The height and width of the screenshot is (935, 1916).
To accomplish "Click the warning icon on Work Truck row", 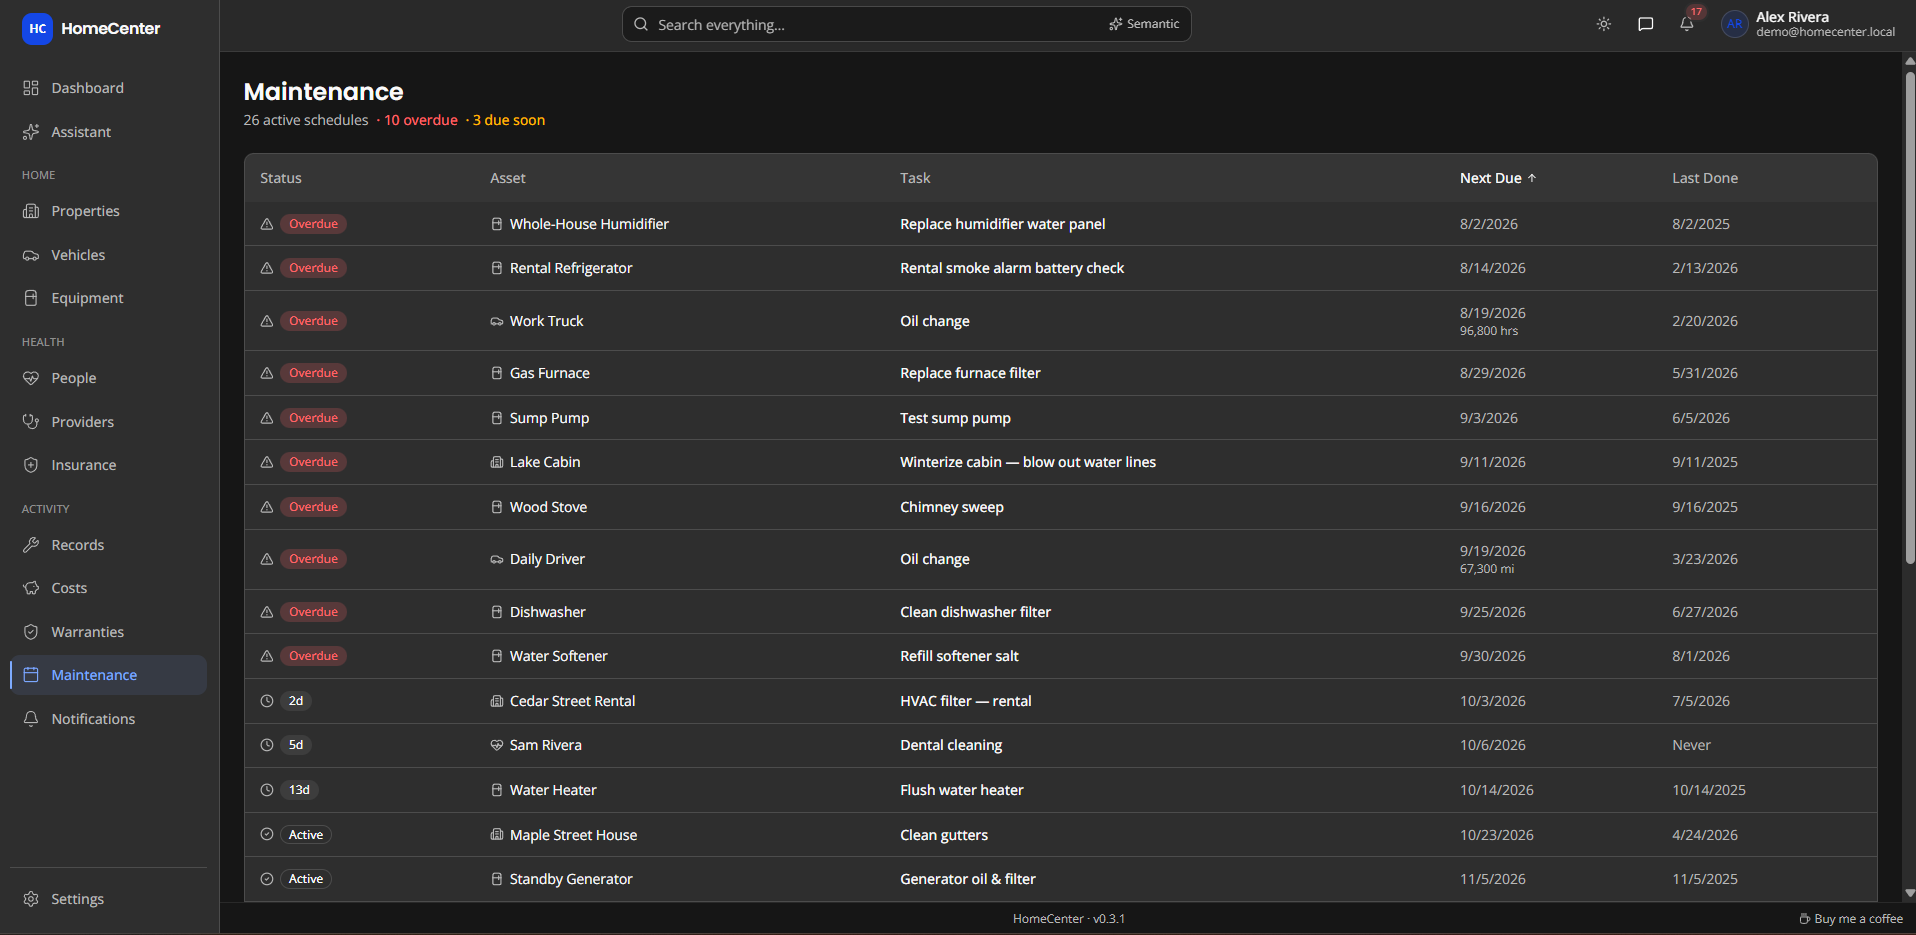I will click(x=267, y=321).
